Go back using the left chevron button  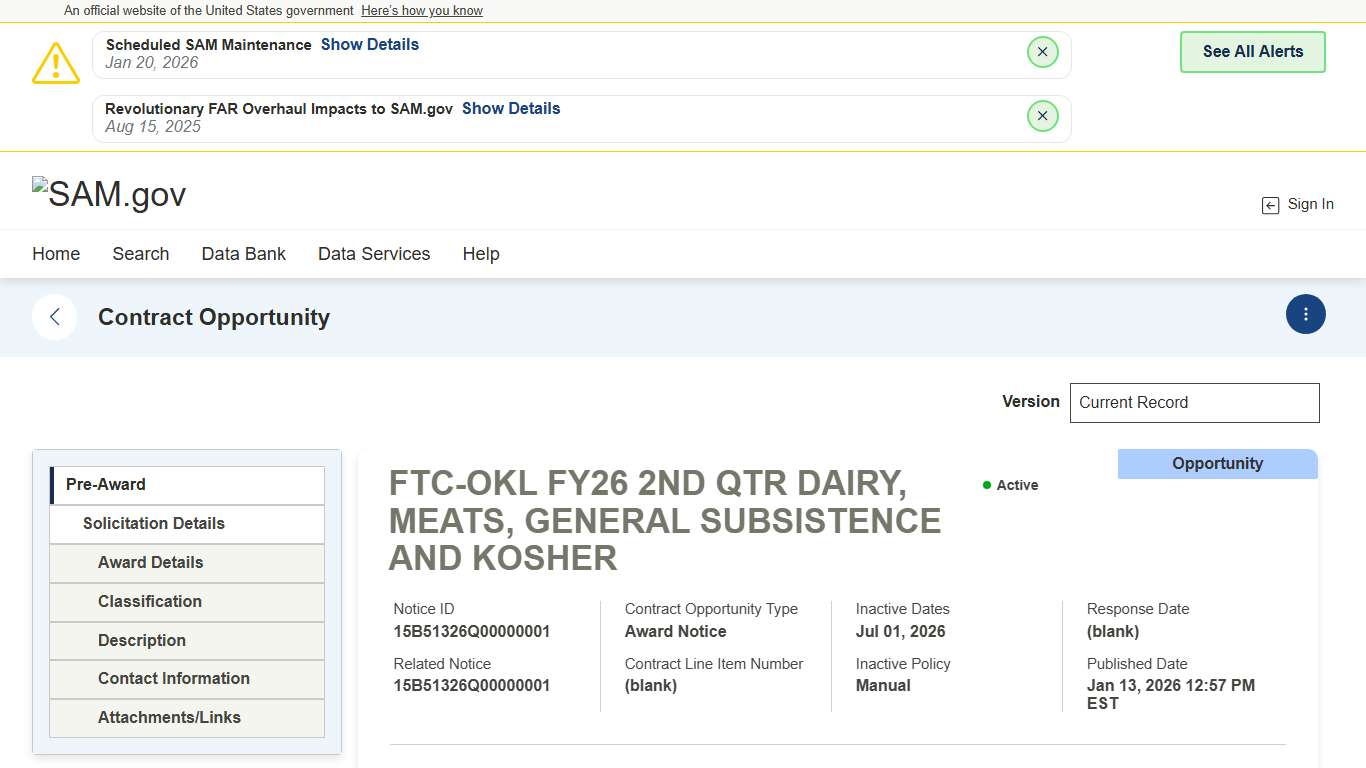55,317
